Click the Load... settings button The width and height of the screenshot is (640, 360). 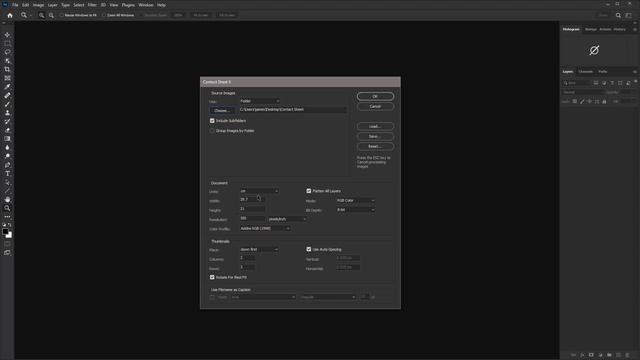point(375,127)
